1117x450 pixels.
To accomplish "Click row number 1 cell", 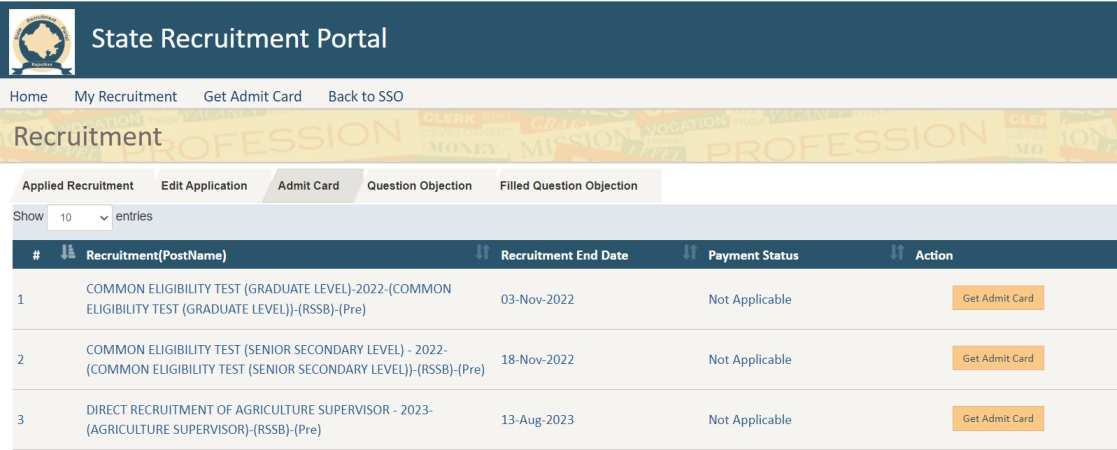I will (x=21, y=299).
